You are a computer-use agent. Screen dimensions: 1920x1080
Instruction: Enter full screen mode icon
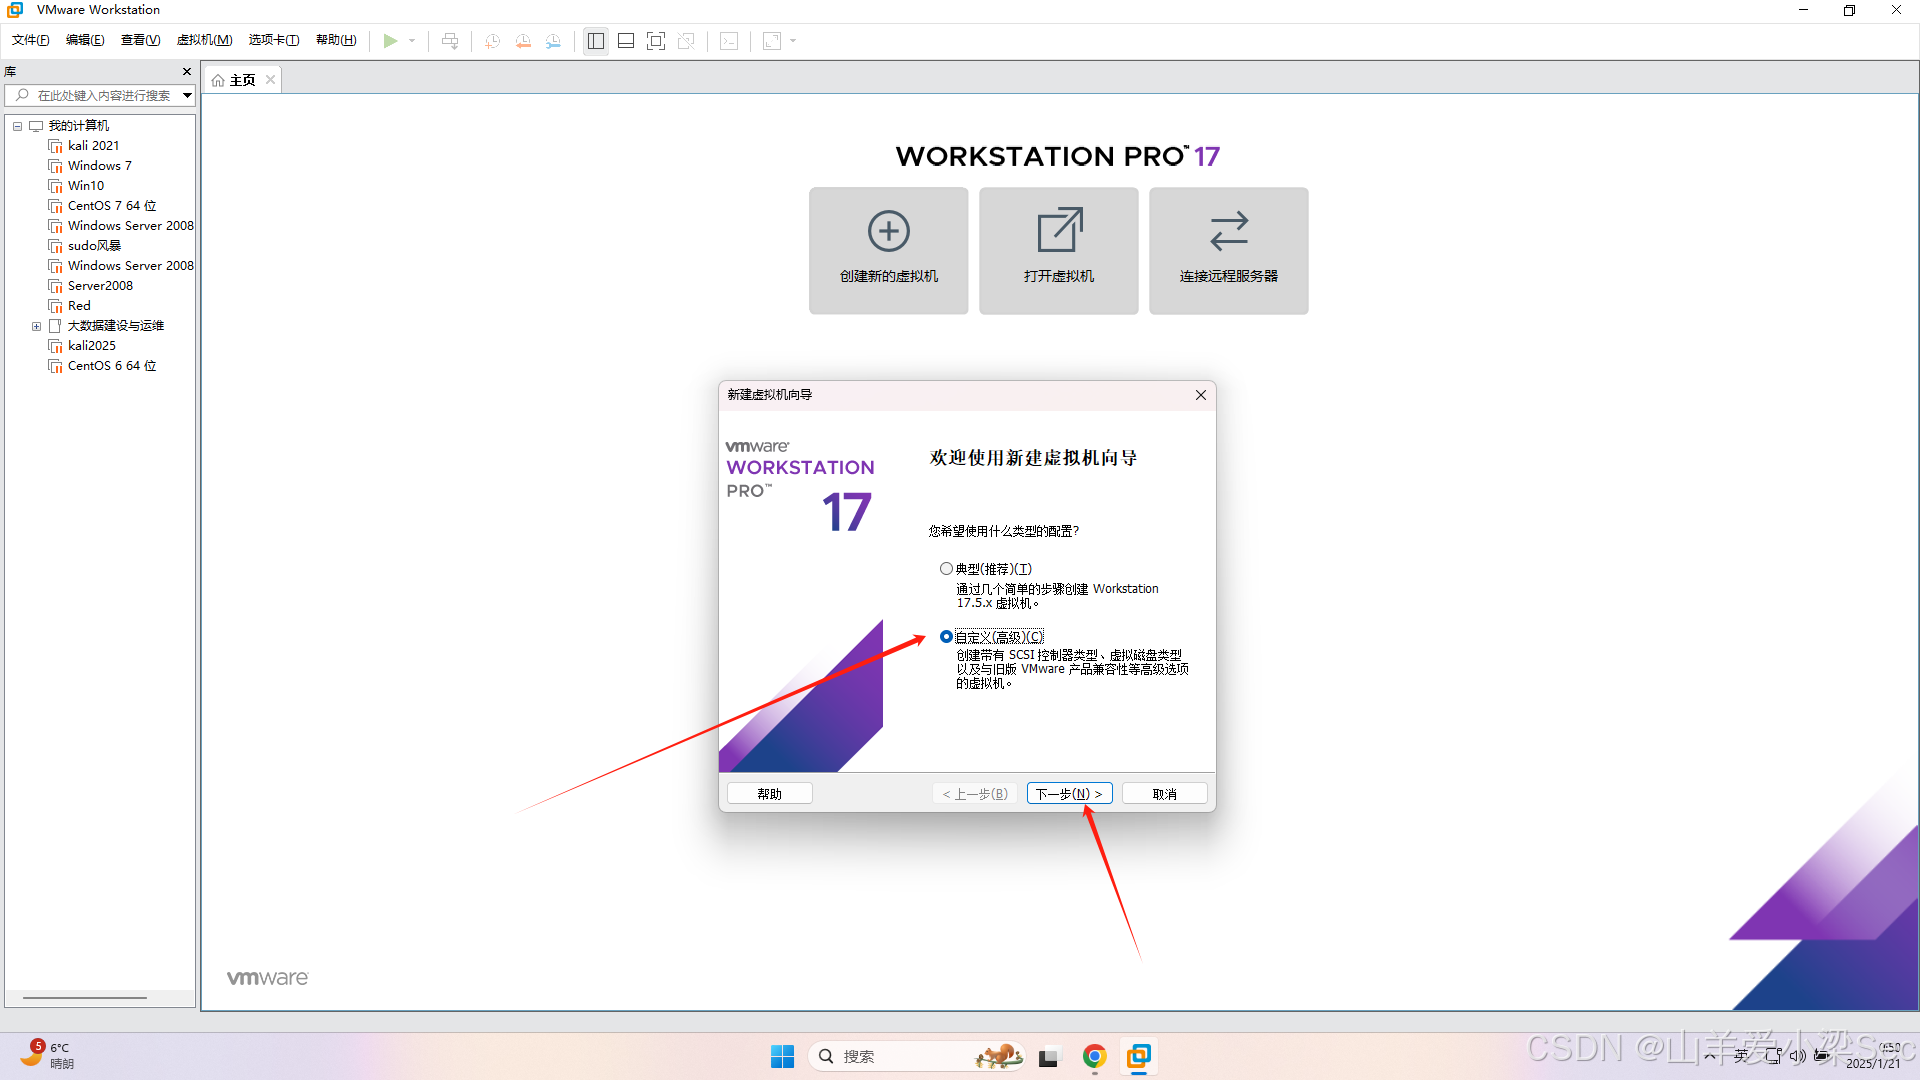coord(656,41)
